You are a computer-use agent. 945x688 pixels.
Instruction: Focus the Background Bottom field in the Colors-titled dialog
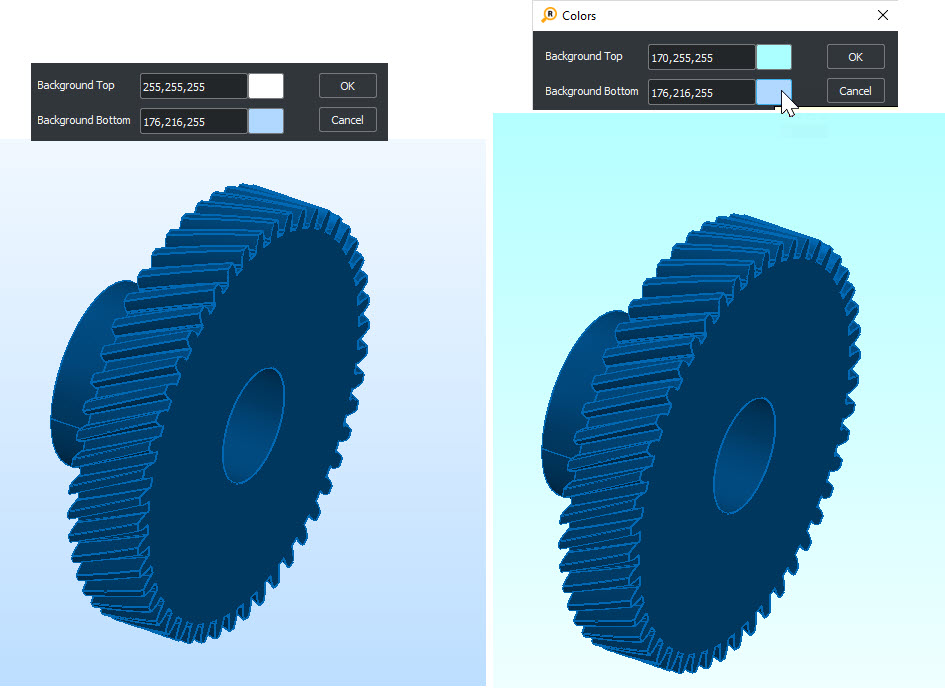701,92
